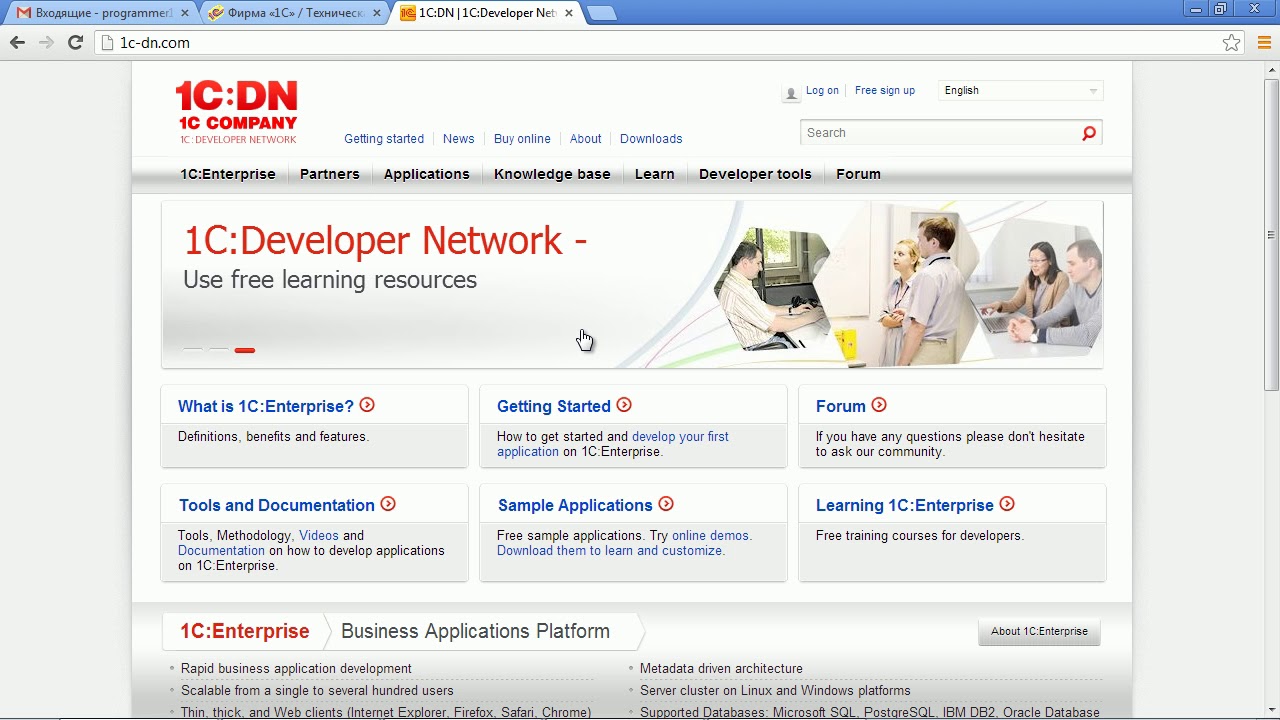1280x720 pixels.
Task: Open the Applications menu item
Action: 427,174
